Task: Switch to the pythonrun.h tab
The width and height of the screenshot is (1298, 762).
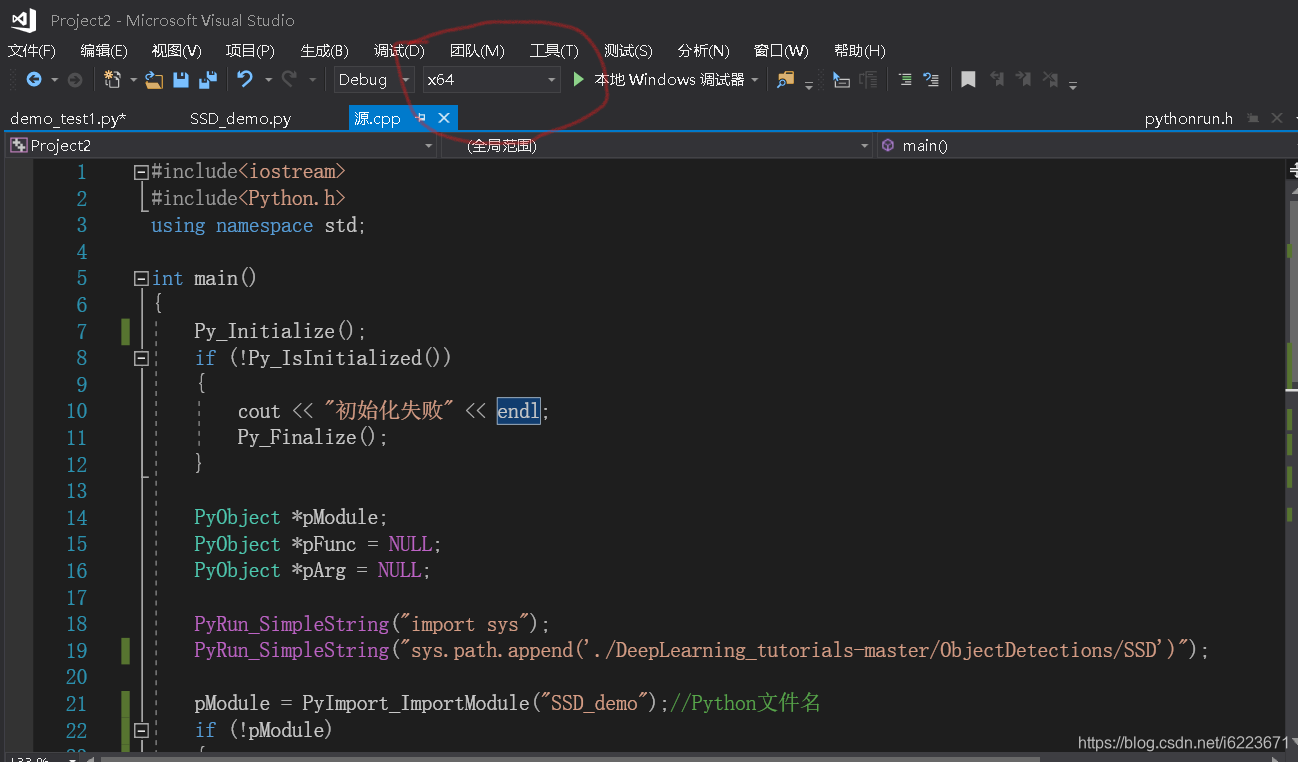Action: pos(1189,119)
